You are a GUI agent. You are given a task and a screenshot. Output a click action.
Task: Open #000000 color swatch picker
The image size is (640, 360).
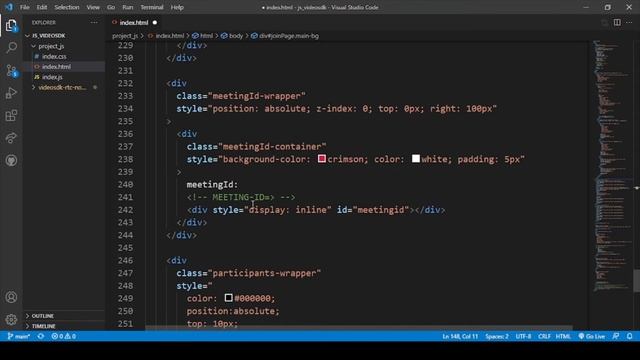coord(229,298)
